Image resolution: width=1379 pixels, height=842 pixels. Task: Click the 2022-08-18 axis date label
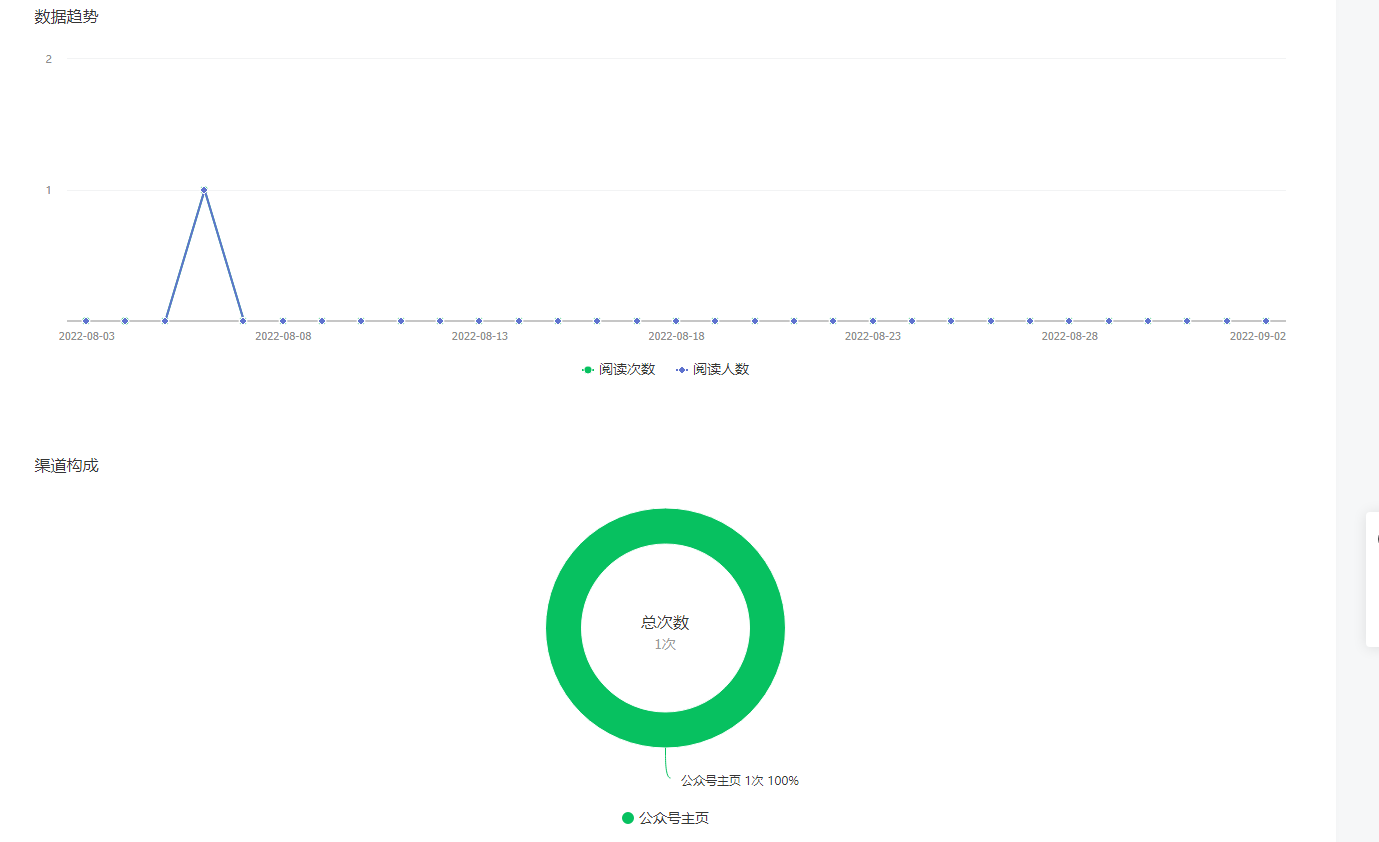[x=676, y=336]
